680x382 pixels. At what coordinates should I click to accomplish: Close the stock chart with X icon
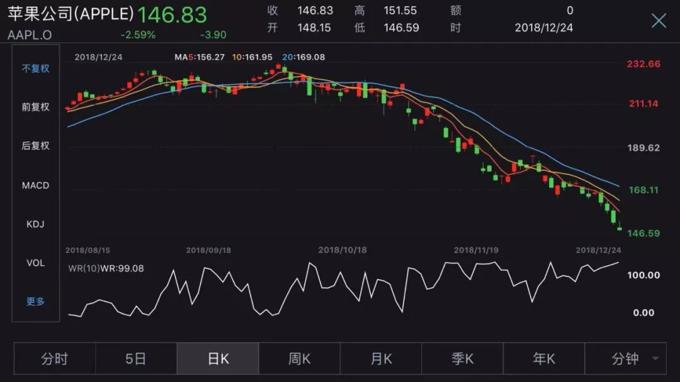(x=658, y=20)
